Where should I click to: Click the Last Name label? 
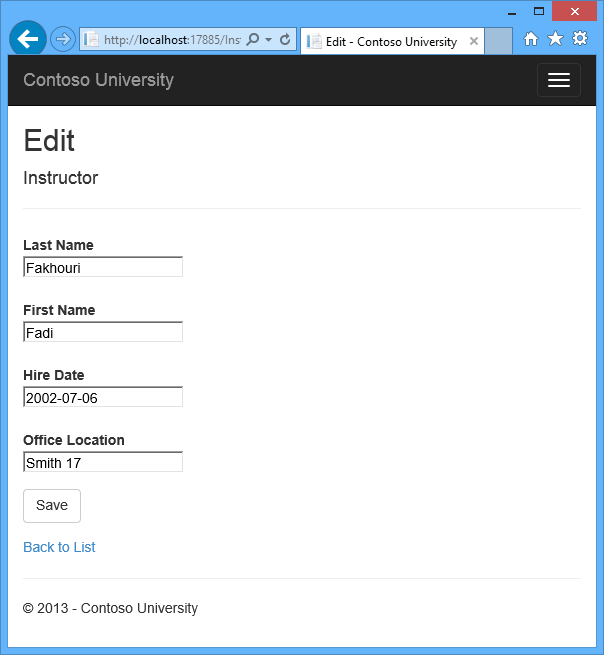58,245
